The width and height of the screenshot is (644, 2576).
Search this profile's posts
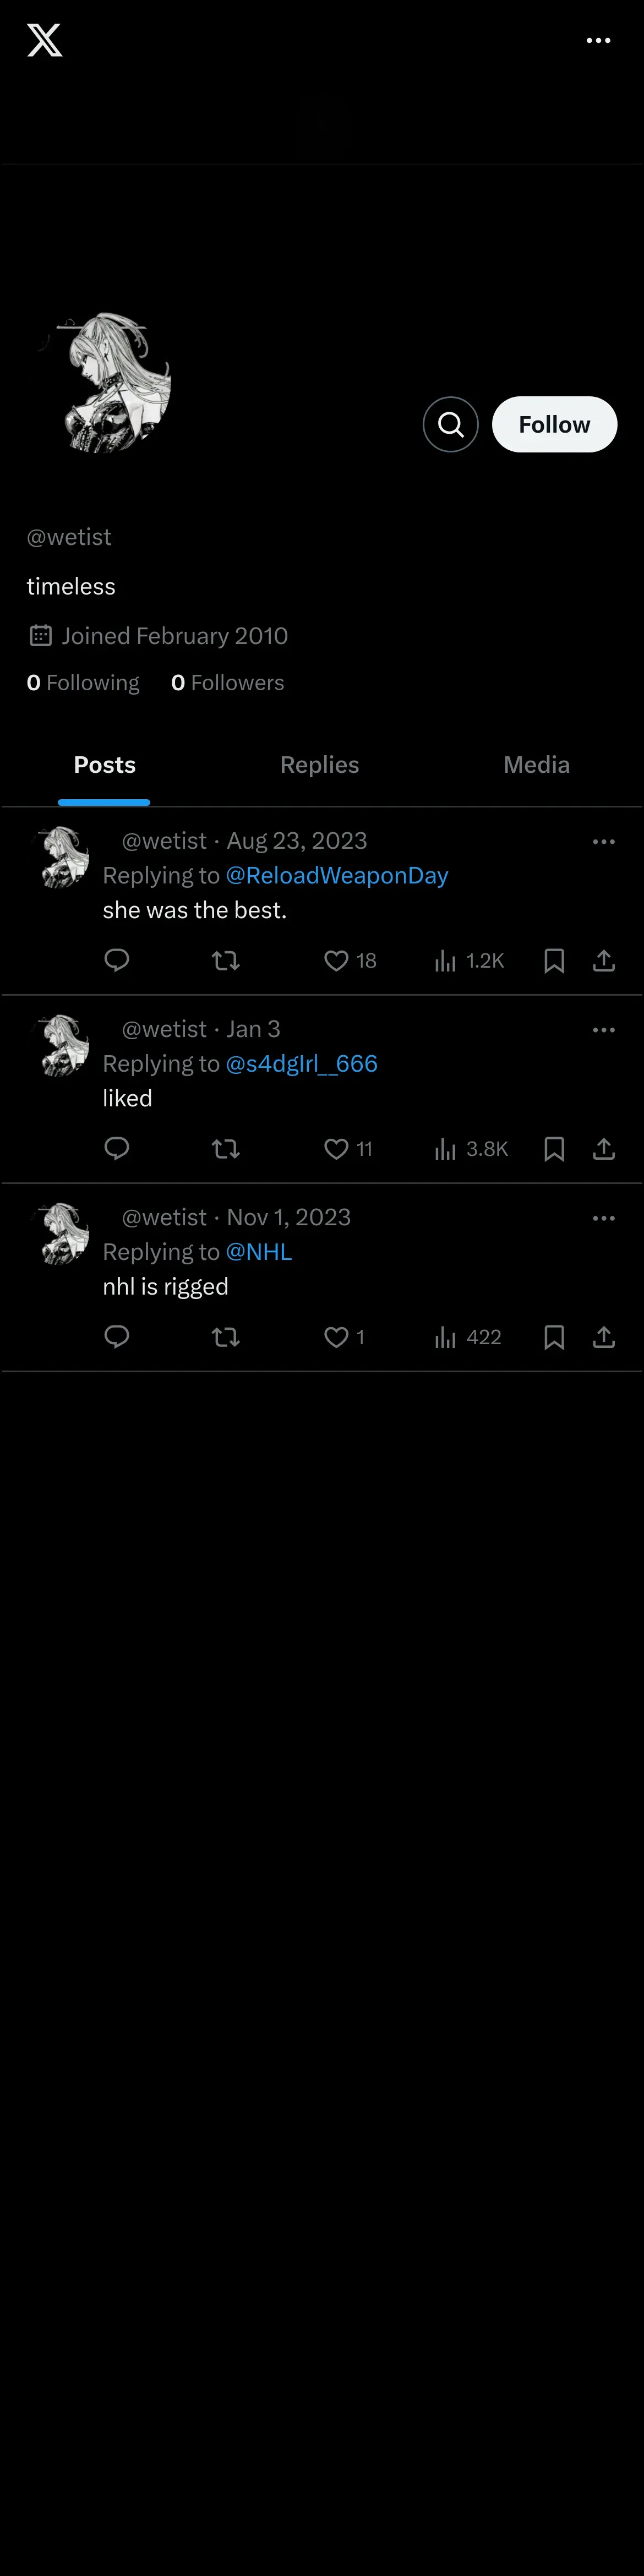coord(450,424)
